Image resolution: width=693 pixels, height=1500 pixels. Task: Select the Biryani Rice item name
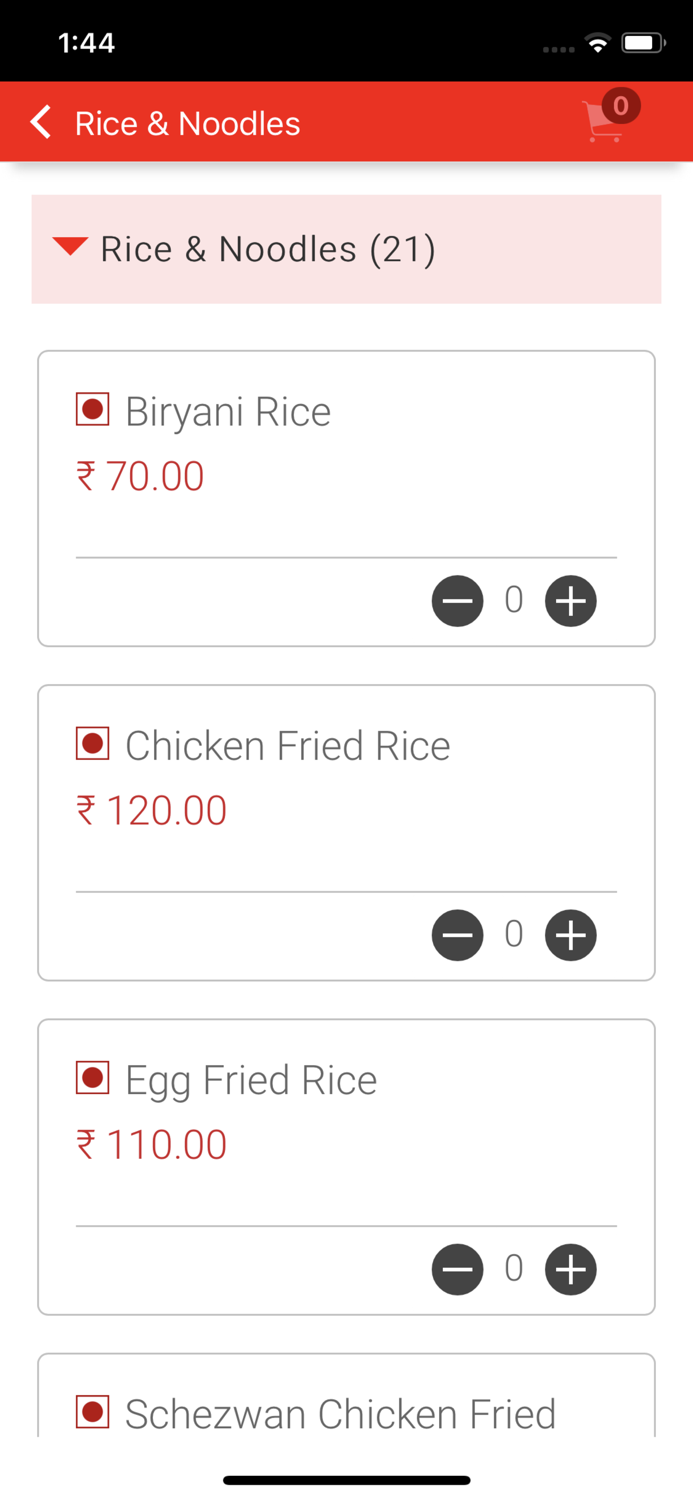227,411
